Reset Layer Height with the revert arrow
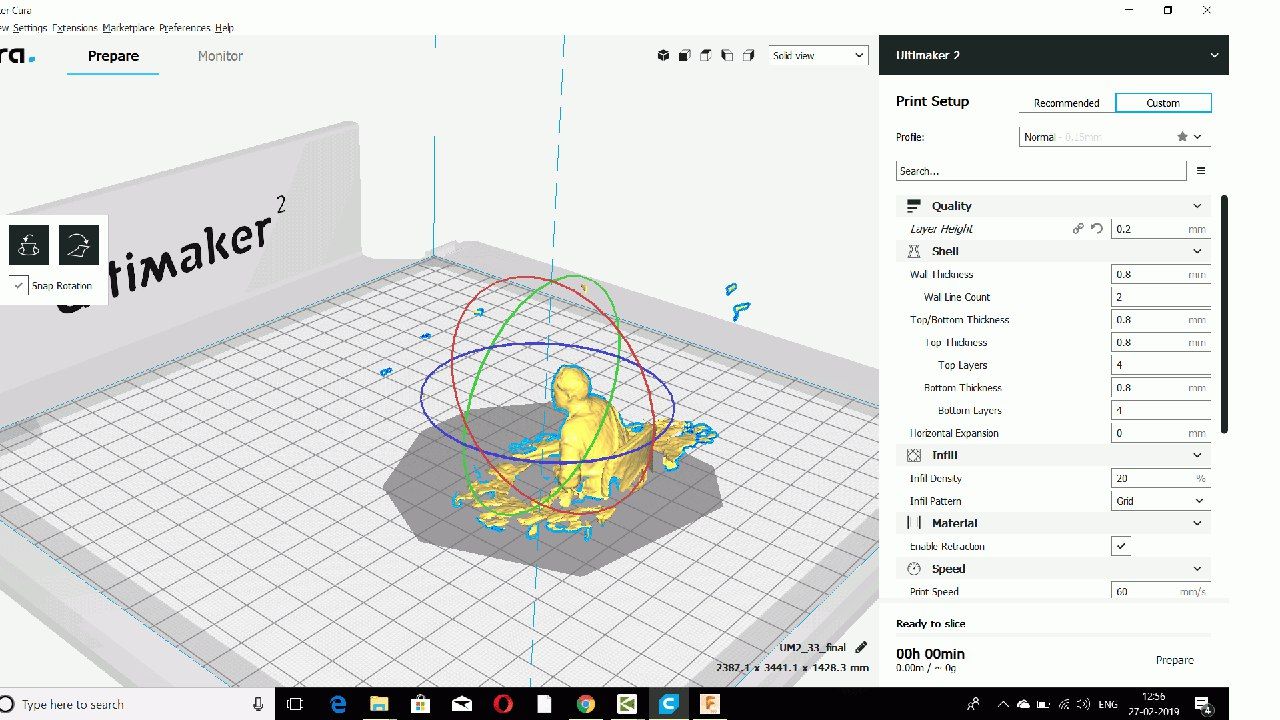The width and height of the screenshot is (1280, 720). coord(1097,229)
